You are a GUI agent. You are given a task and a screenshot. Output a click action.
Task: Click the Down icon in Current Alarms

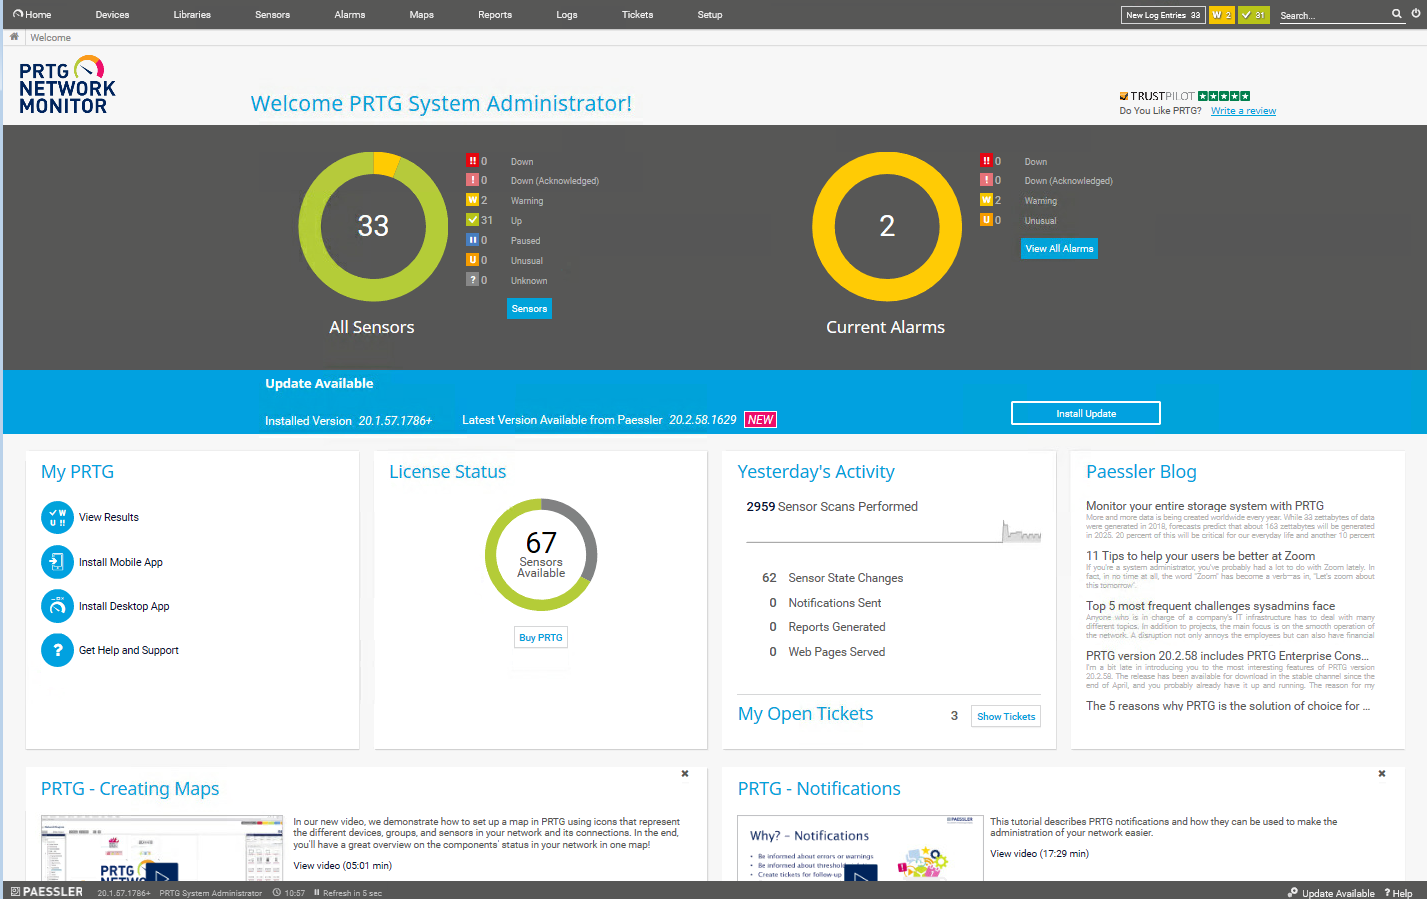986,160
